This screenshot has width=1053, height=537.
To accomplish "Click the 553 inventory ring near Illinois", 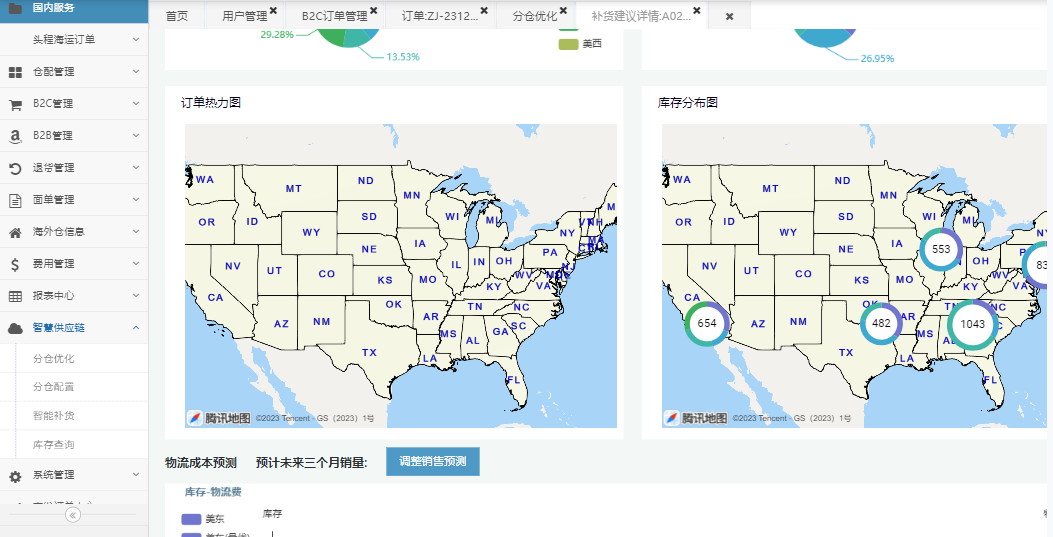I will (x=941, y=249).
